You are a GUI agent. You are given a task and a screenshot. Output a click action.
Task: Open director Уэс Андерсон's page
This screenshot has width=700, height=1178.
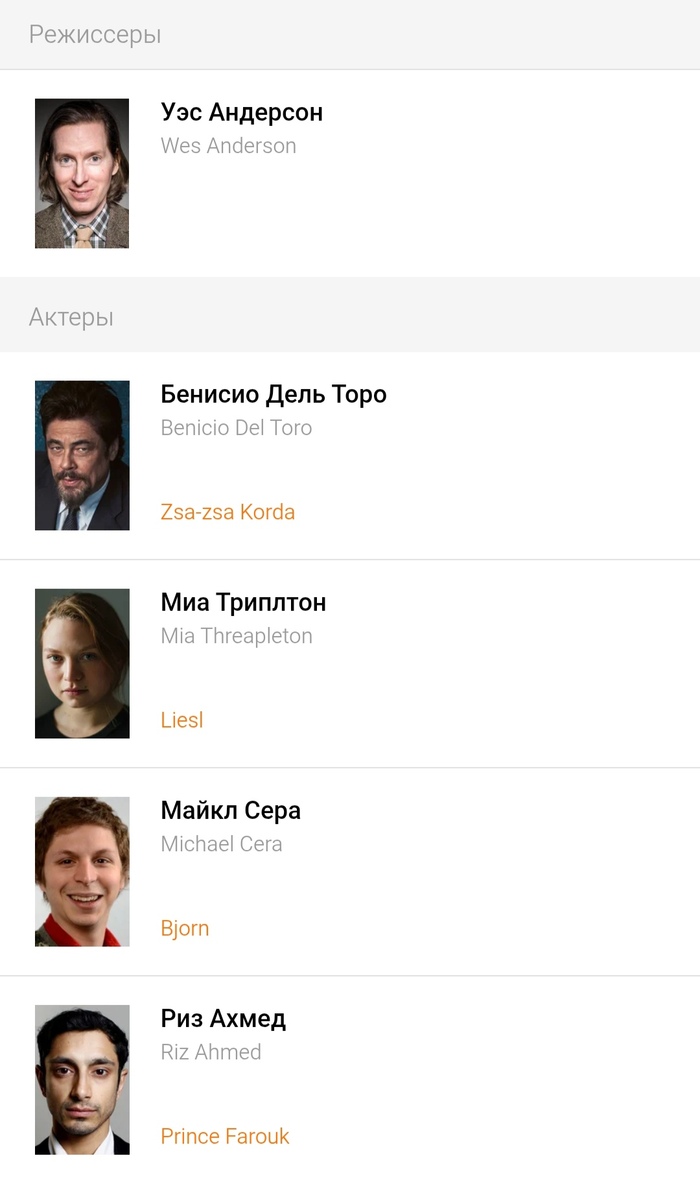242,112
